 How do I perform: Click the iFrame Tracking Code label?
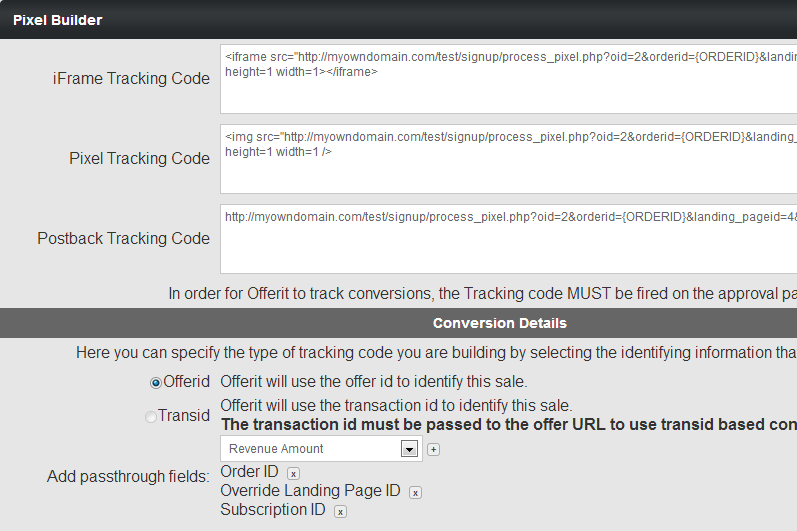(x=131, y=79)
